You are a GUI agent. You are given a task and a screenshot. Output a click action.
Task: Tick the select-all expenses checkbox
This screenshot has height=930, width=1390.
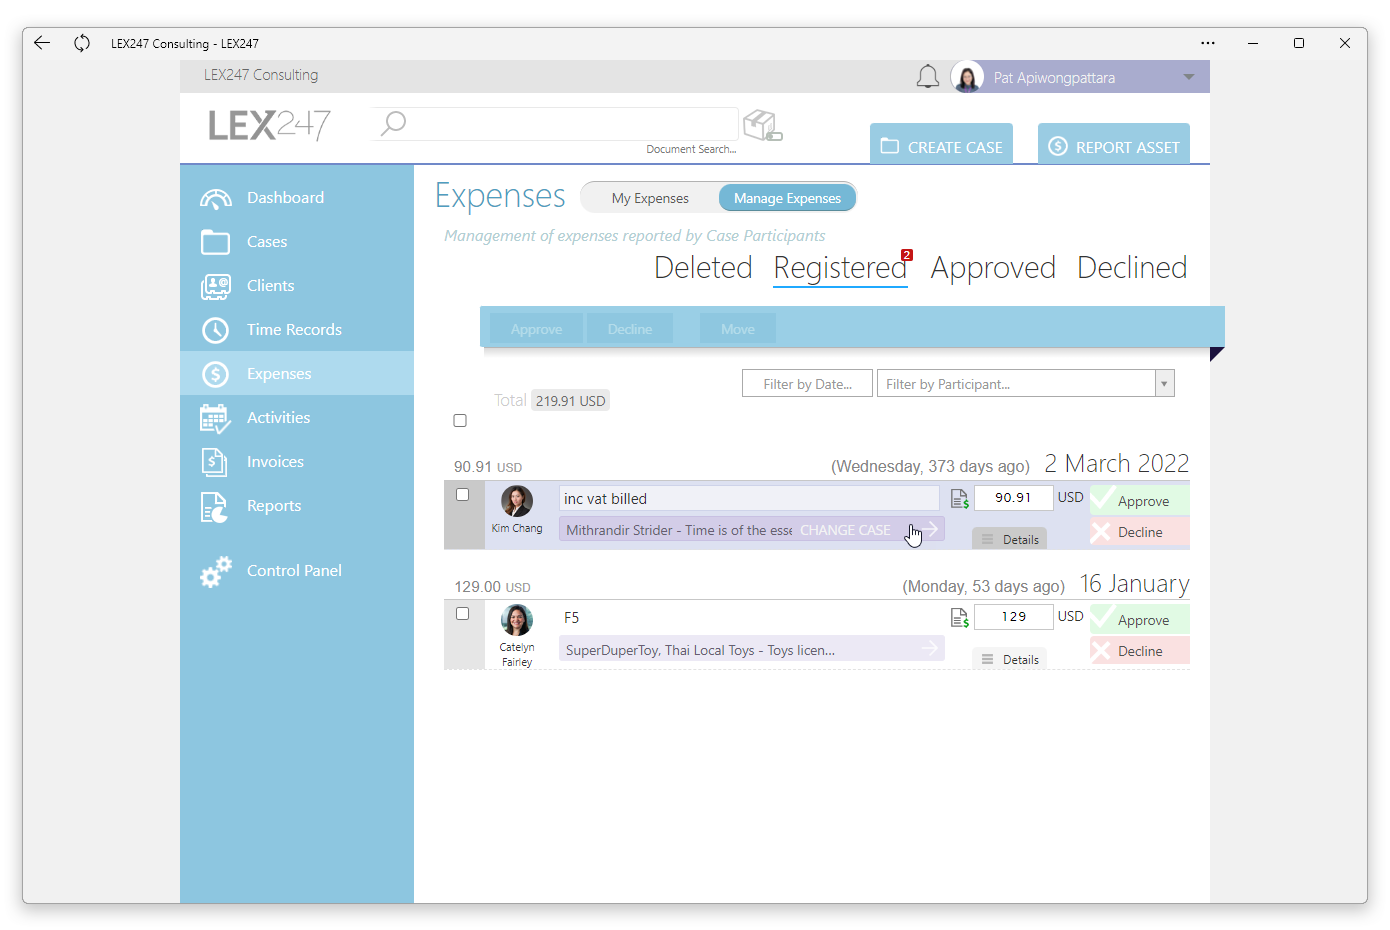point(460,421)
